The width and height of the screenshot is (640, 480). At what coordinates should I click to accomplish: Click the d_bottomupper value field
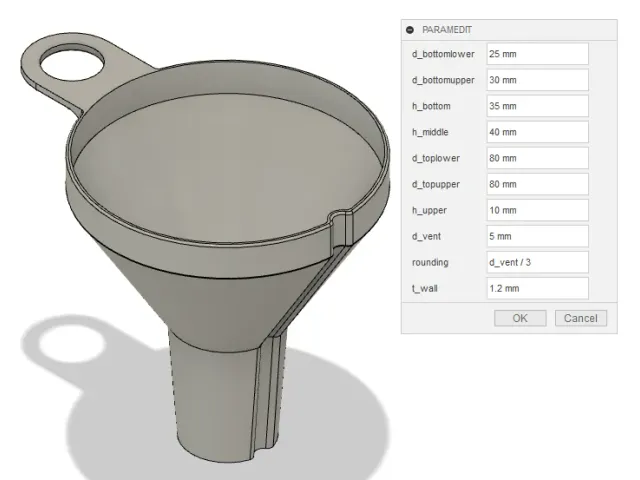[x=537, y=80]
